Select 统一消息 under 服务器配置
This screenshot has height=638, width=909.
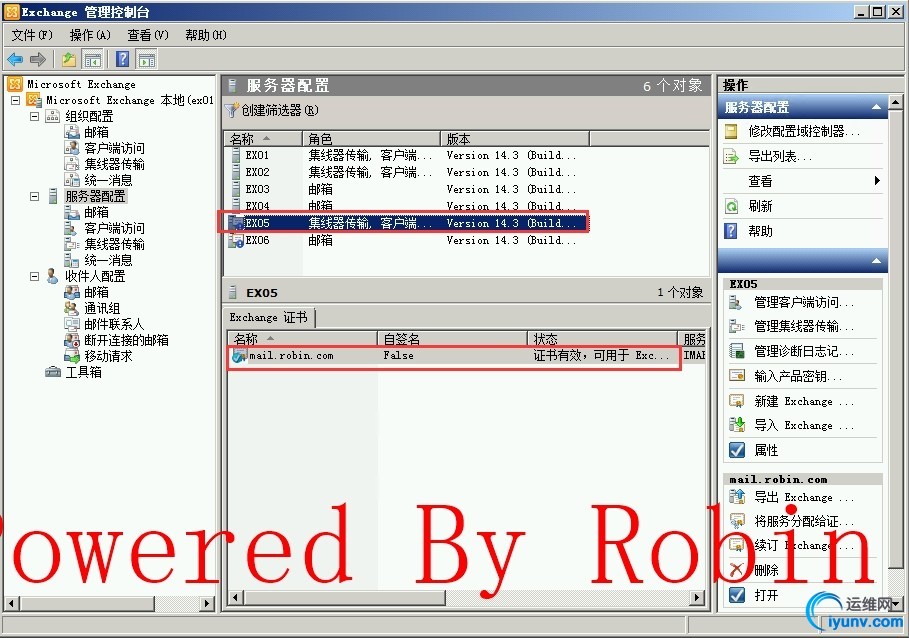click(x=108, y=260)
